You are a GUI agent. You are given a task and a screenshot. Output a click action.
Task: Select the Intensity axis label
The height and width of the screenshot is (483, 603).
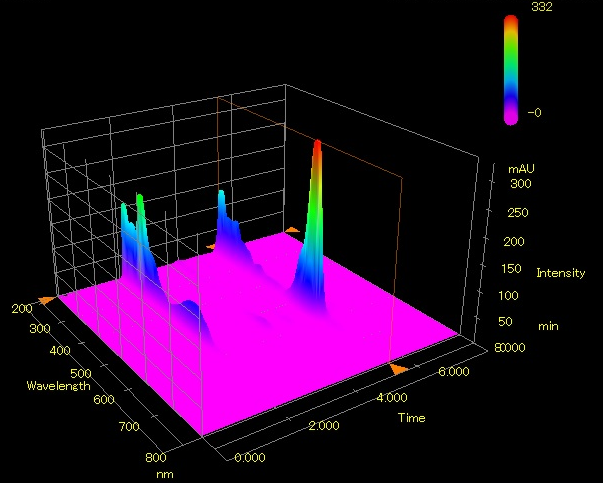[560, 272]
